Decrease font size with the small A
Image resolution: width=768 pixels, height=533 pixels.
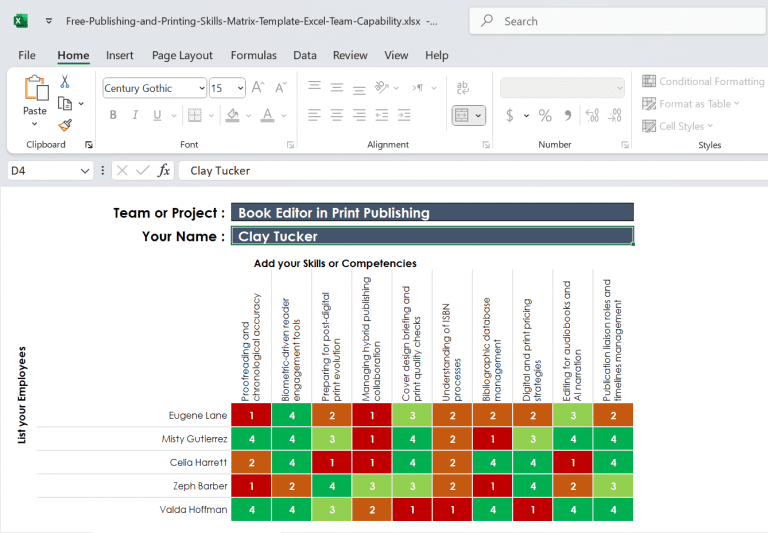[x=281, y=88]
